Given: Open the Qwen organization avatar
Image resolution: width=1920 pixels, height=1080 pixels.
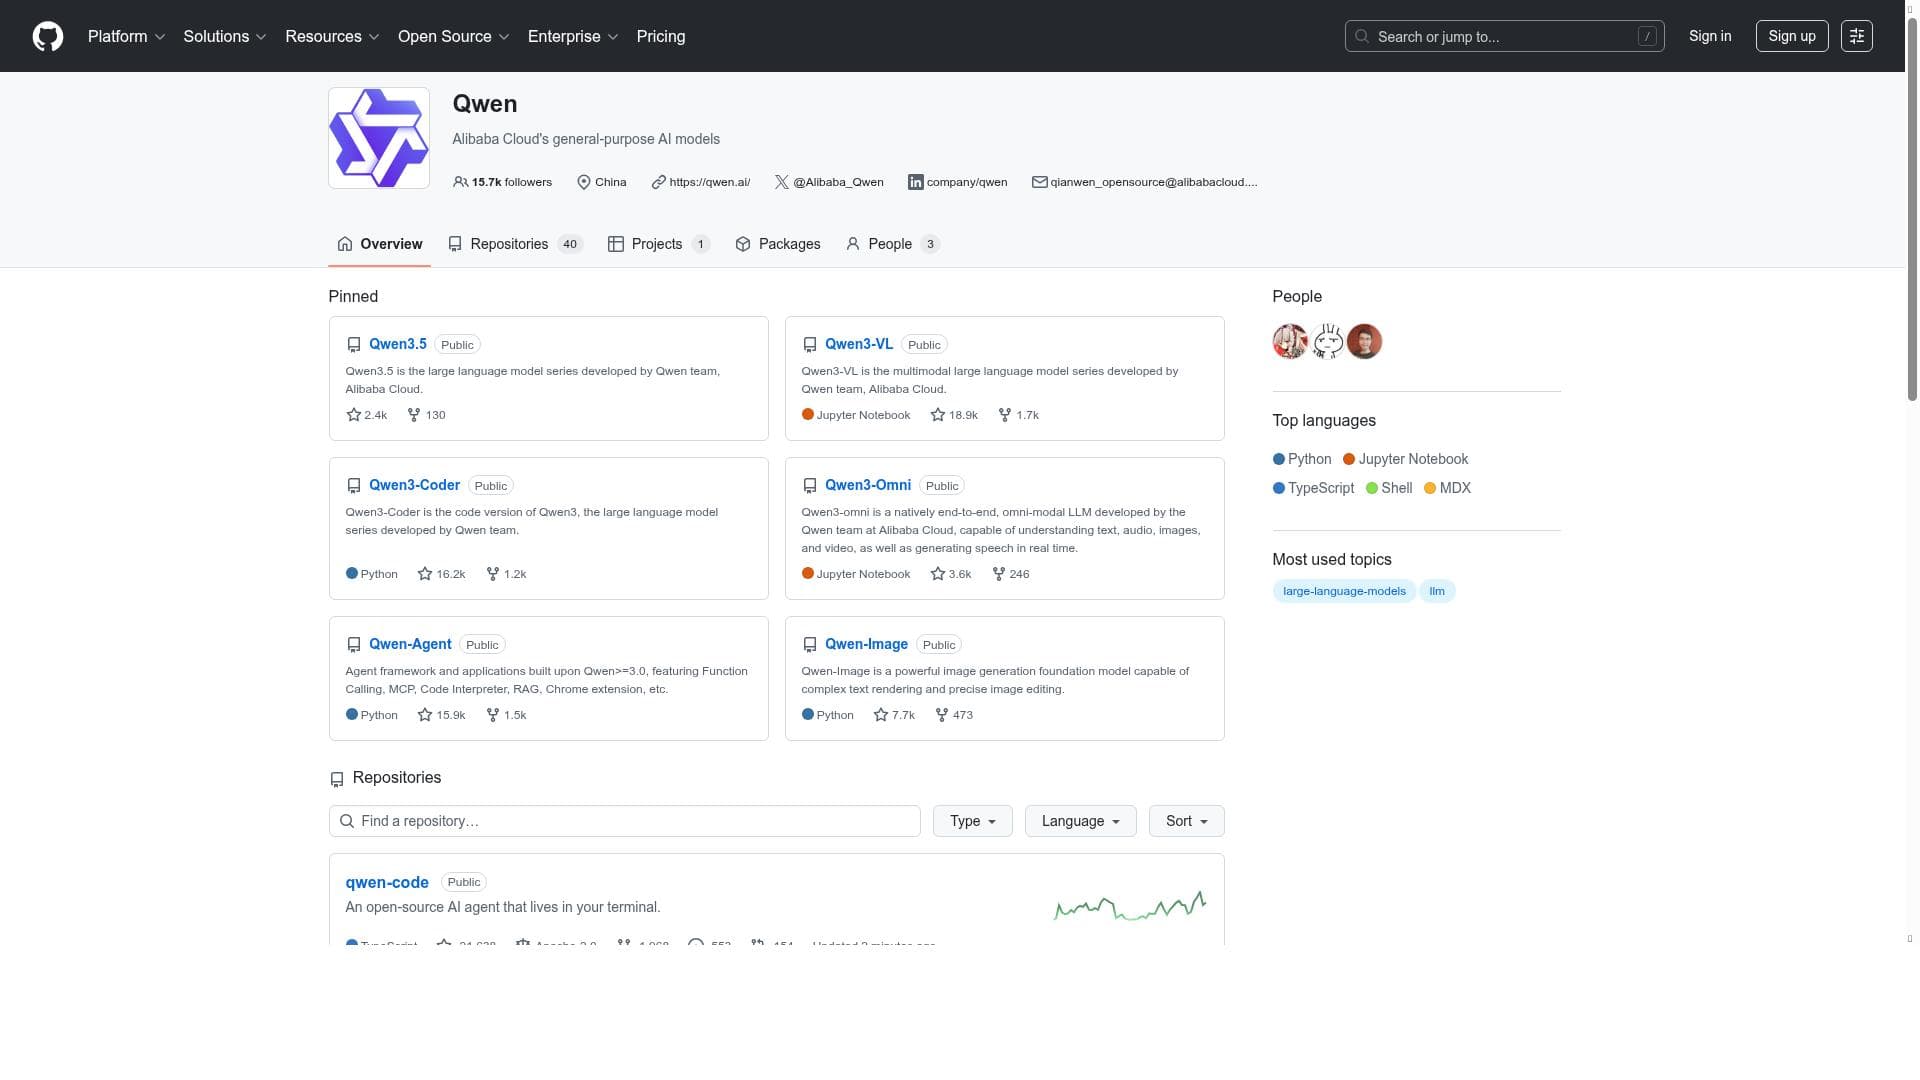Looking at the screenshot, I should point(379,138).
